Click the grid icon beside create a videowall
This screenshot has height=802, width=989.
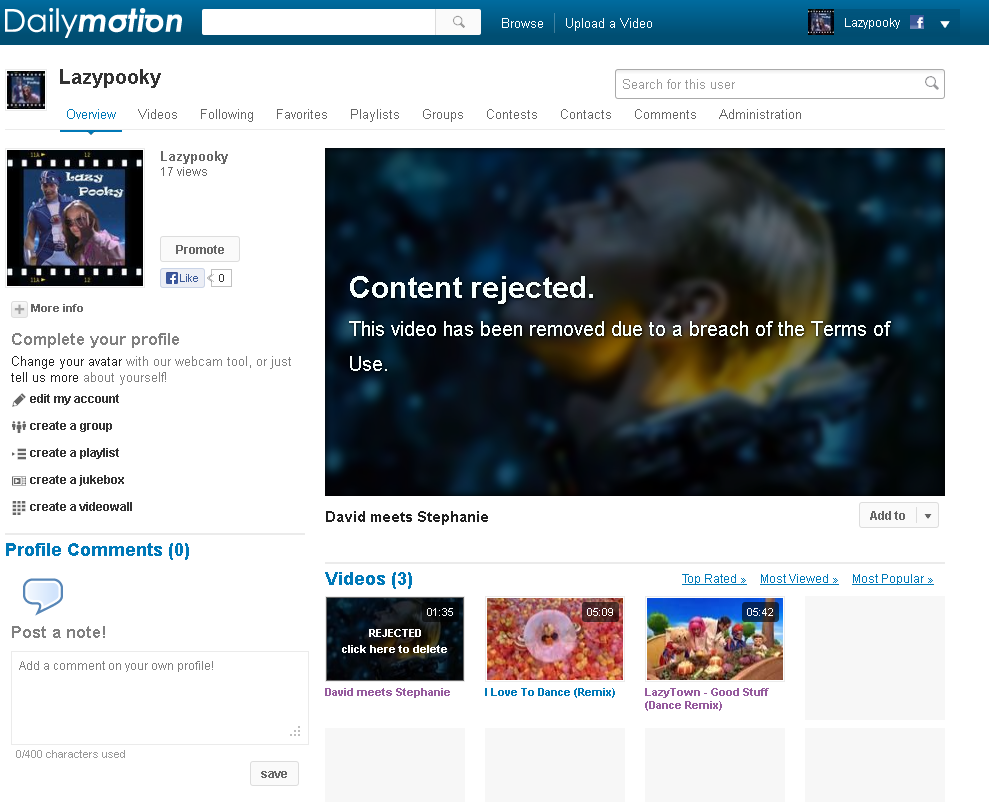click(x=19, y=508)
